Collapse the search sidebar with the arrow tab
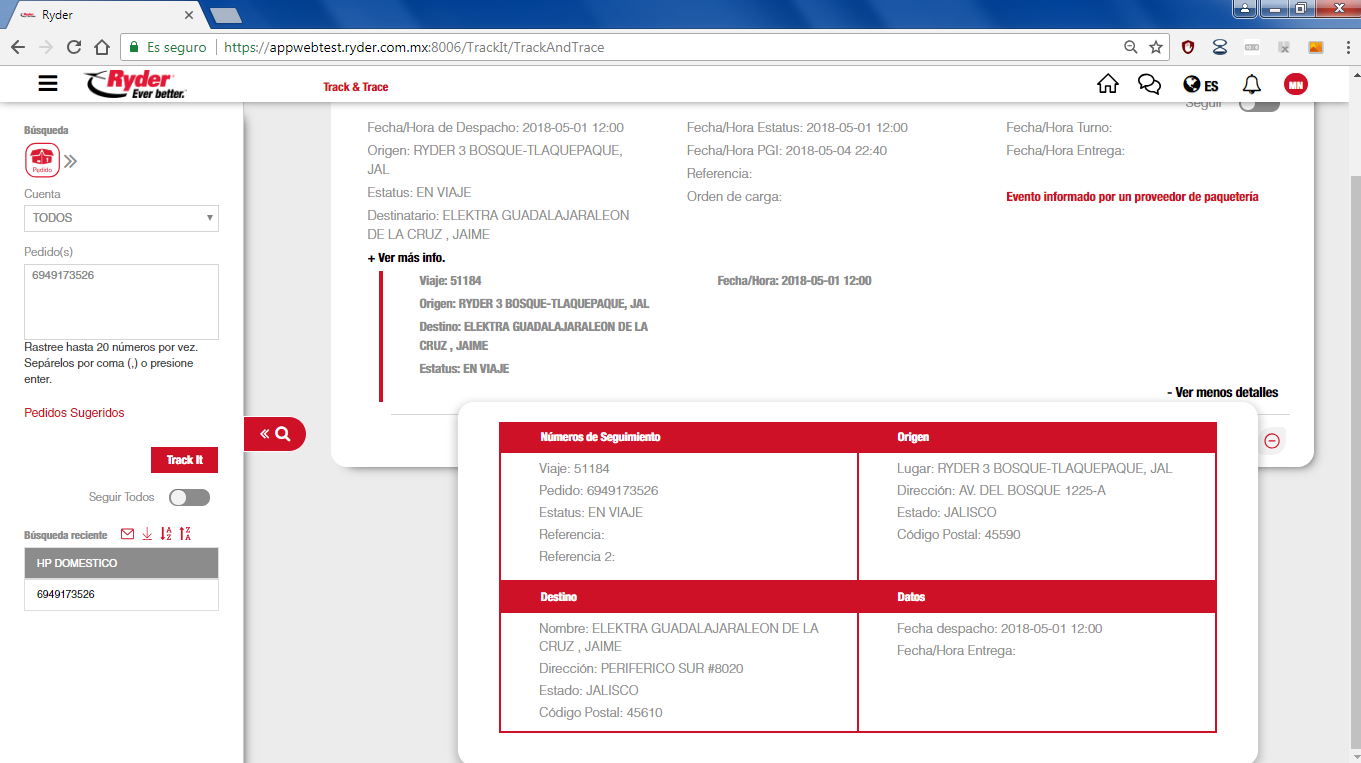This screenshot has width=1361, height=763. coord(274,434)
